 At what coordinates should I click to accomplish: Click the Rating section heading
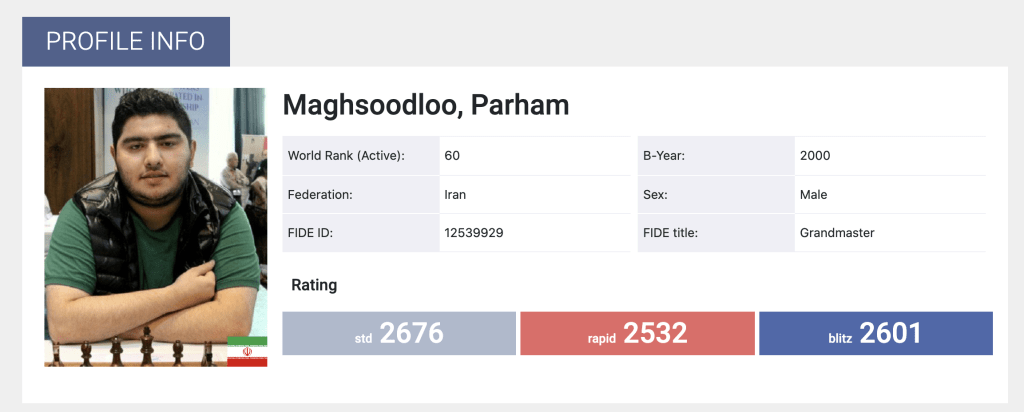314,285
